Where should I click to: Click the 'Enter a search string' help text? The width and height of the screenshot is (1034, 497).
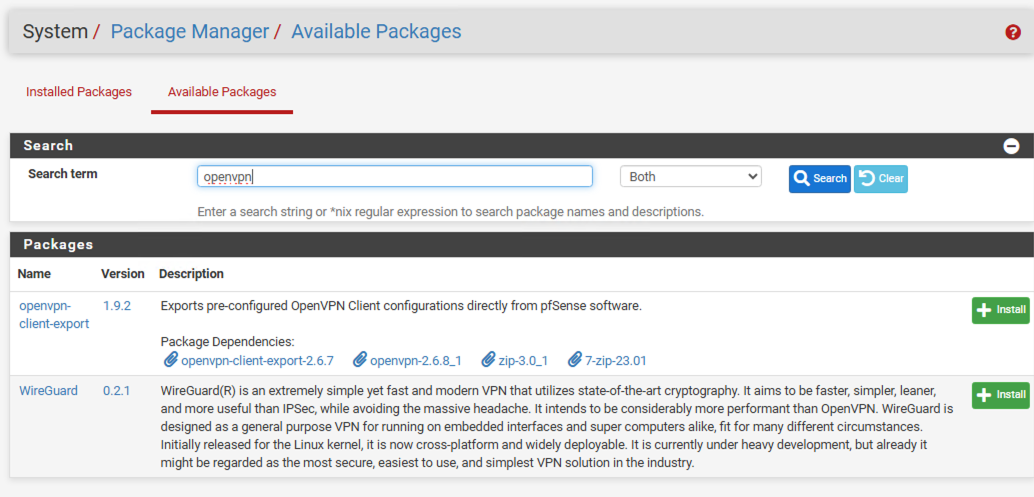[450, 212]
